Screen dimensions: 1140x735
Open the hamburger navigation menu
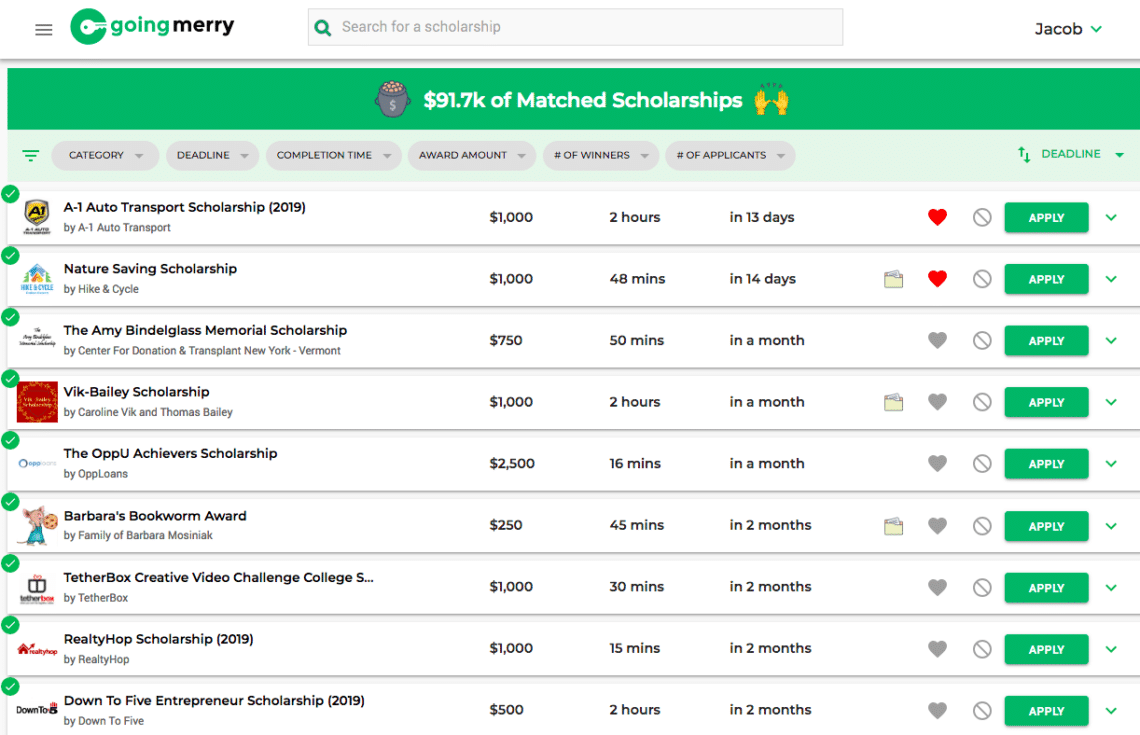click(44, 29)
